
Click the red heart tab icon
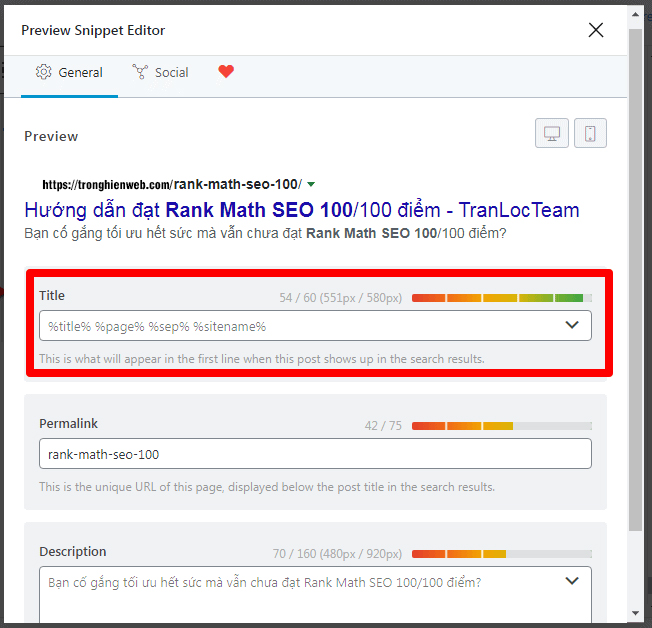pos(226,72)
